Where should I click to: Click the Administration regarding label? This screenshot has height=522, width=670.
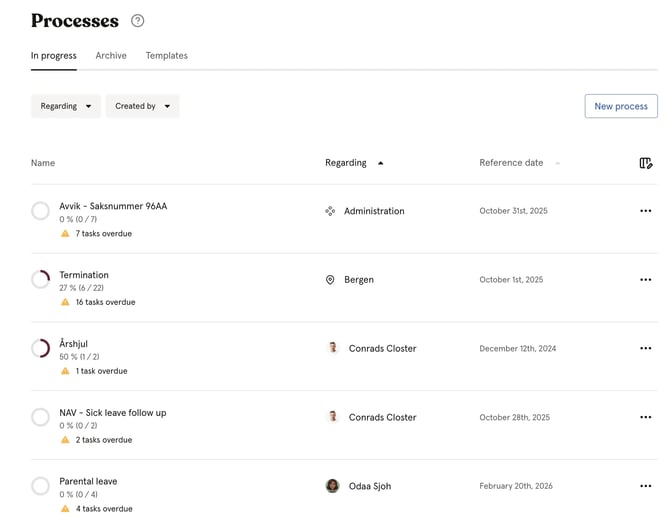click(x=374, y=211)
